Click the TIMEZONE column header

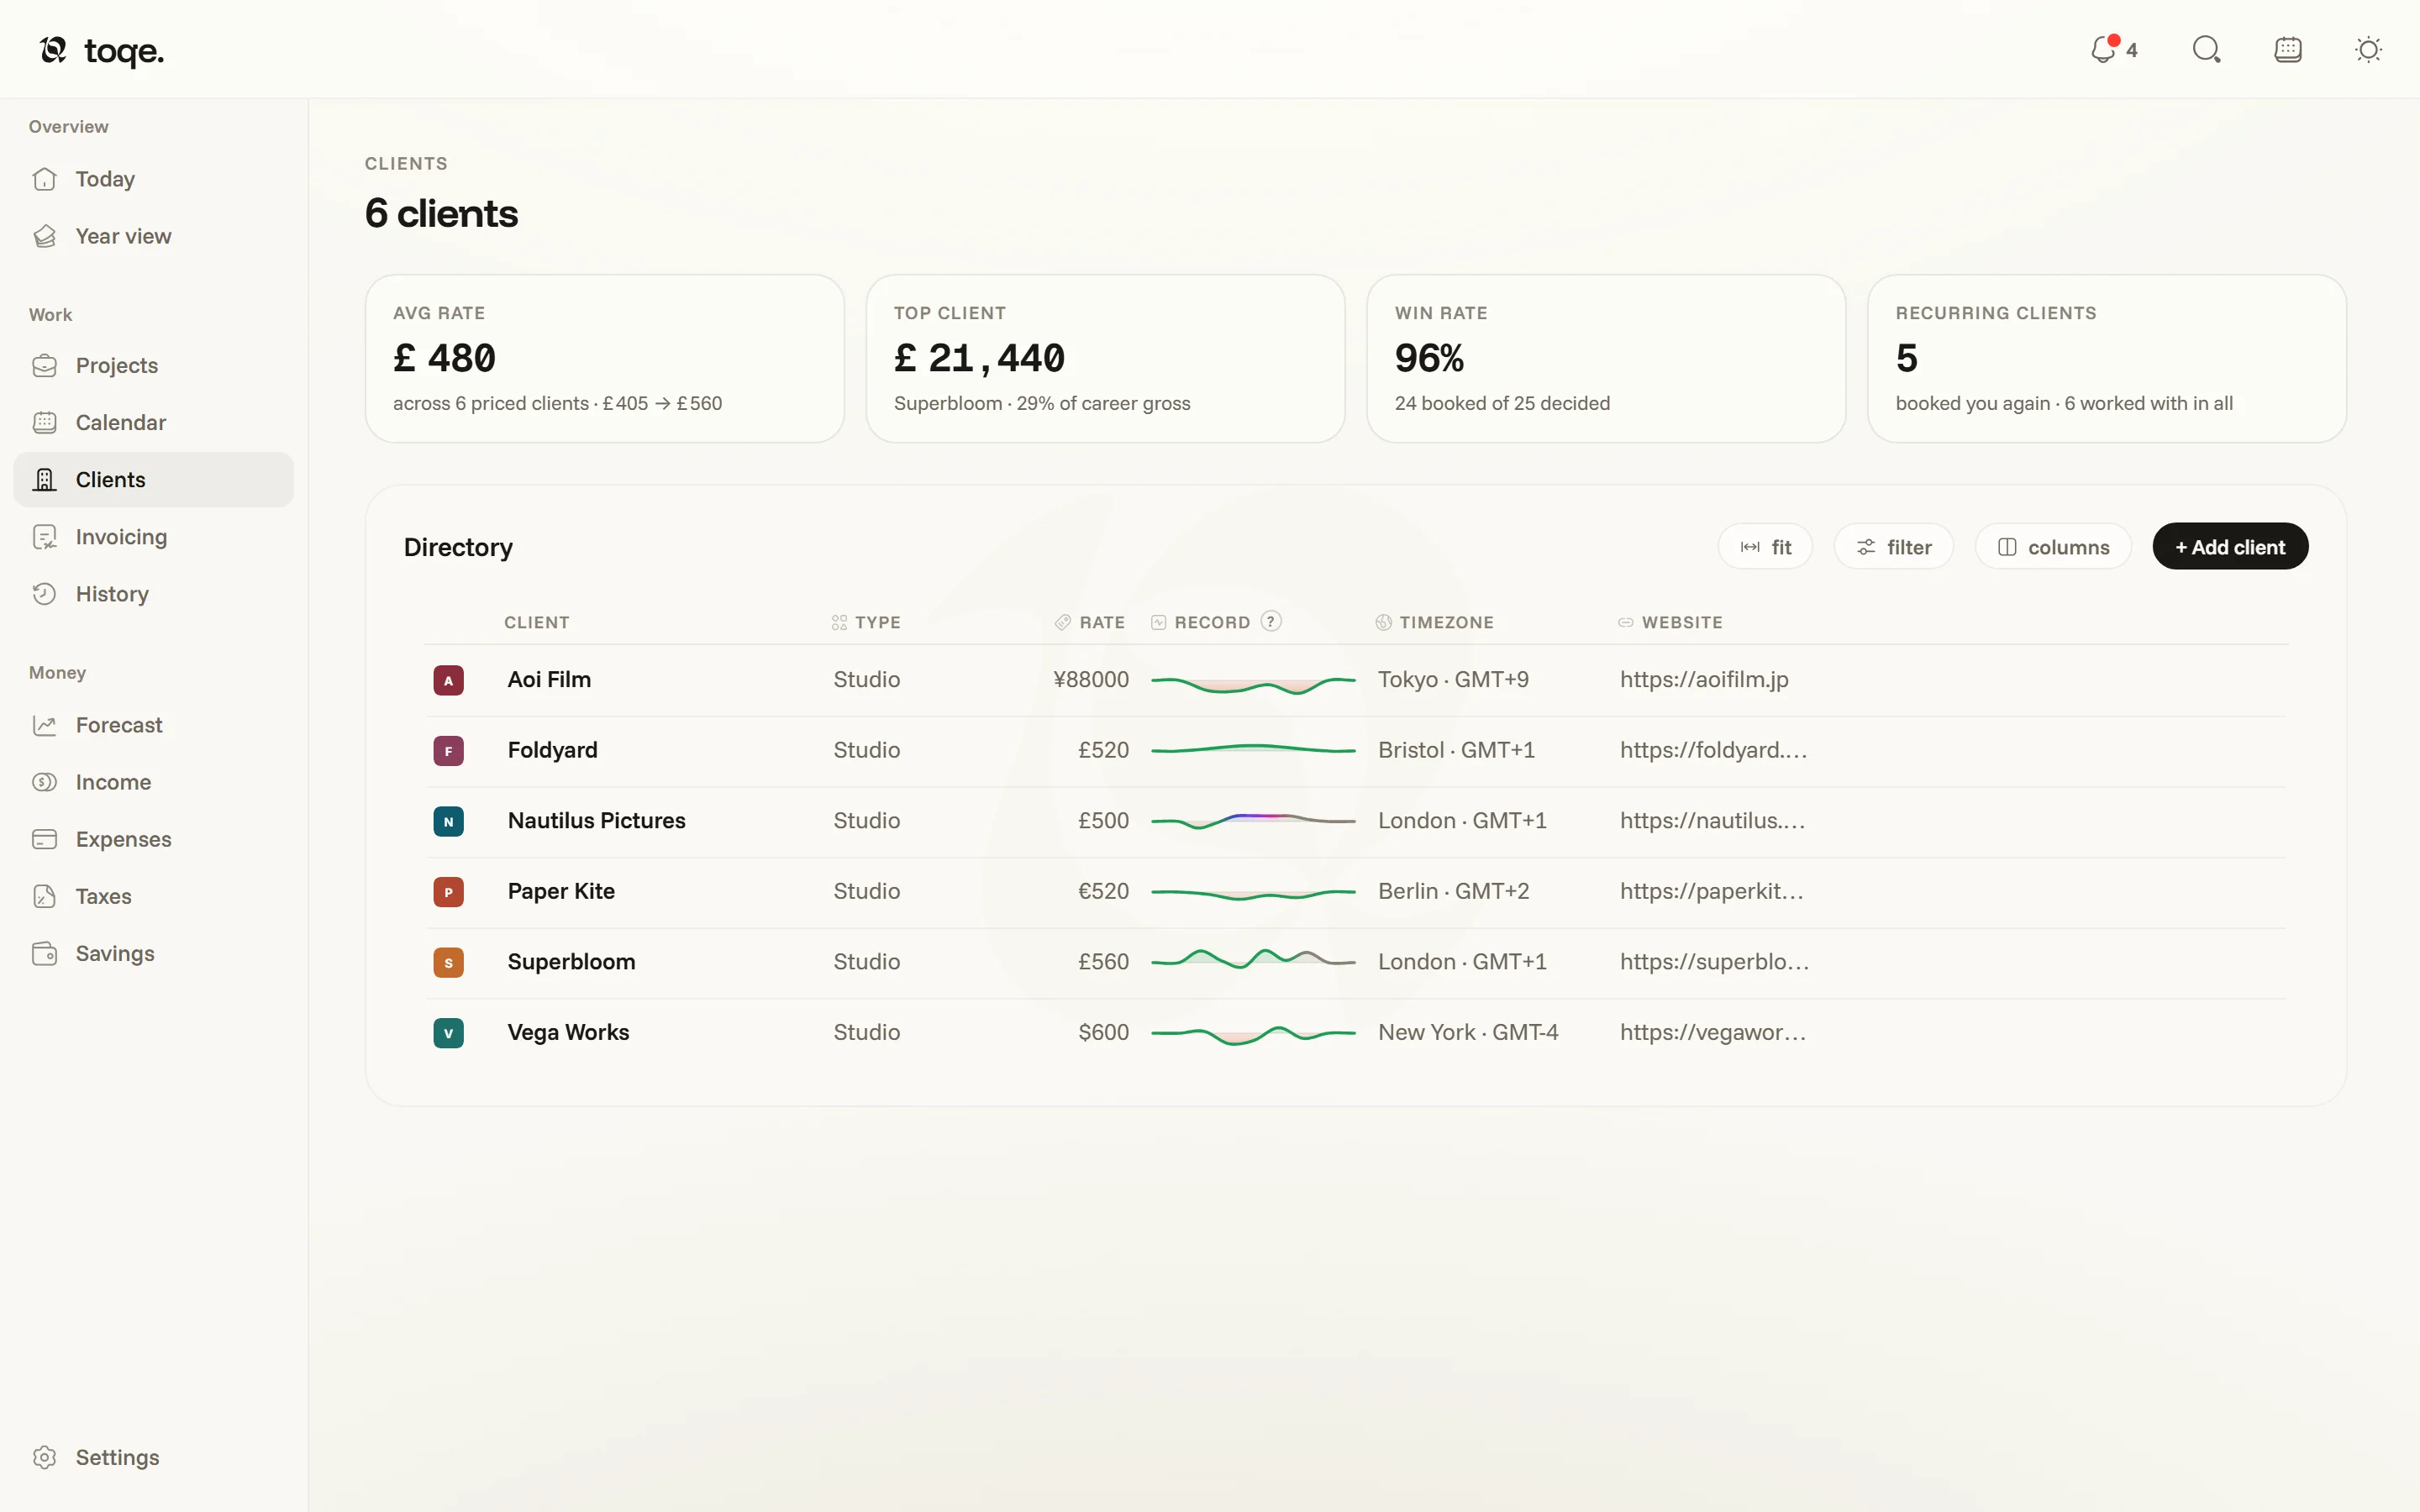coord(1435,622)
